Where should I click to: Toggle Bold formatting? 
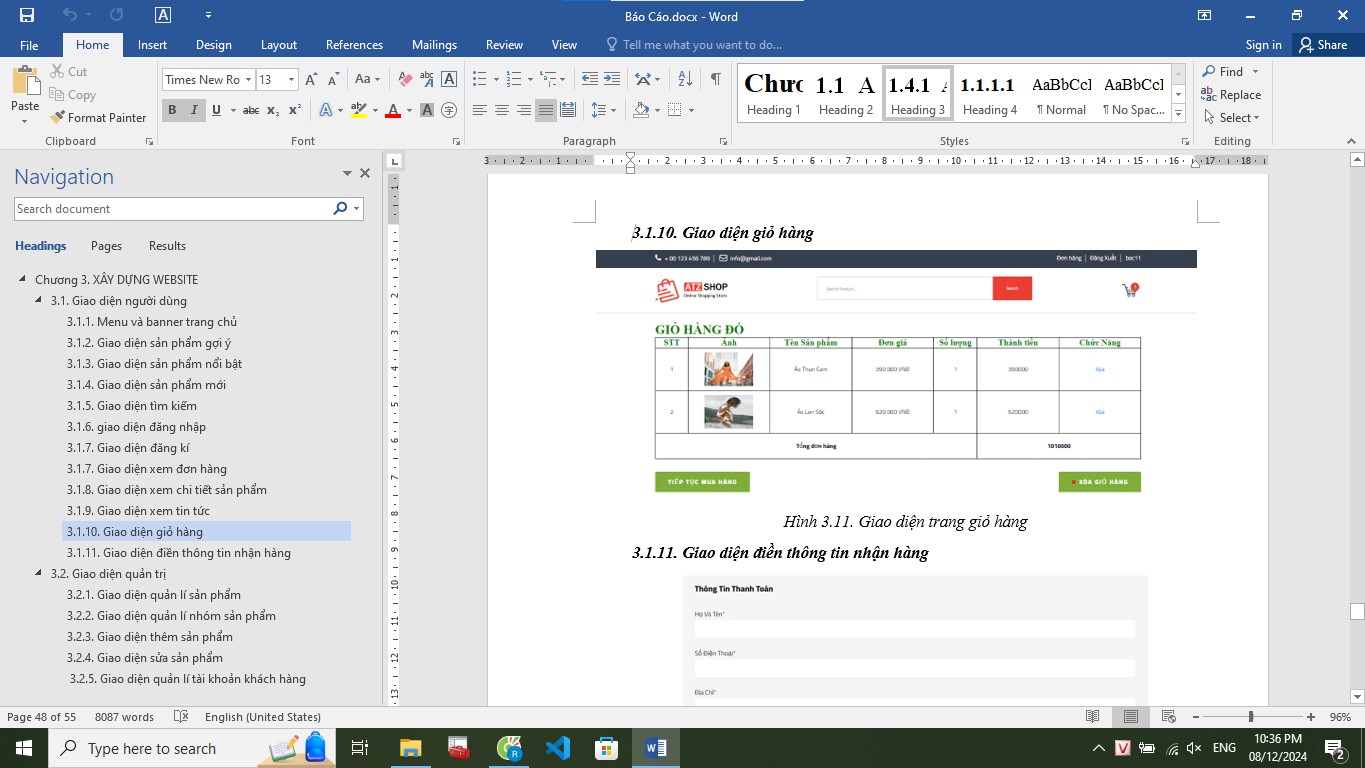pyautogui.click(x=172, y=110)
